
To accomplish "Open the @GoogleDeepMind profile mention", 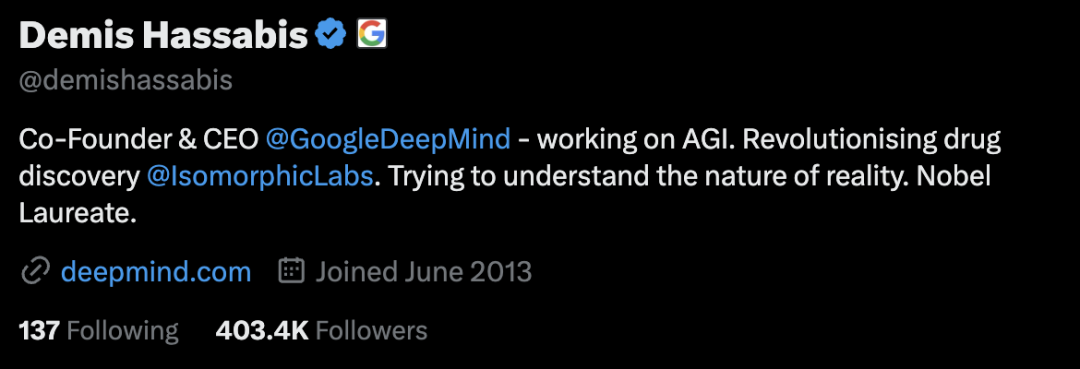I will coord(388,140).
